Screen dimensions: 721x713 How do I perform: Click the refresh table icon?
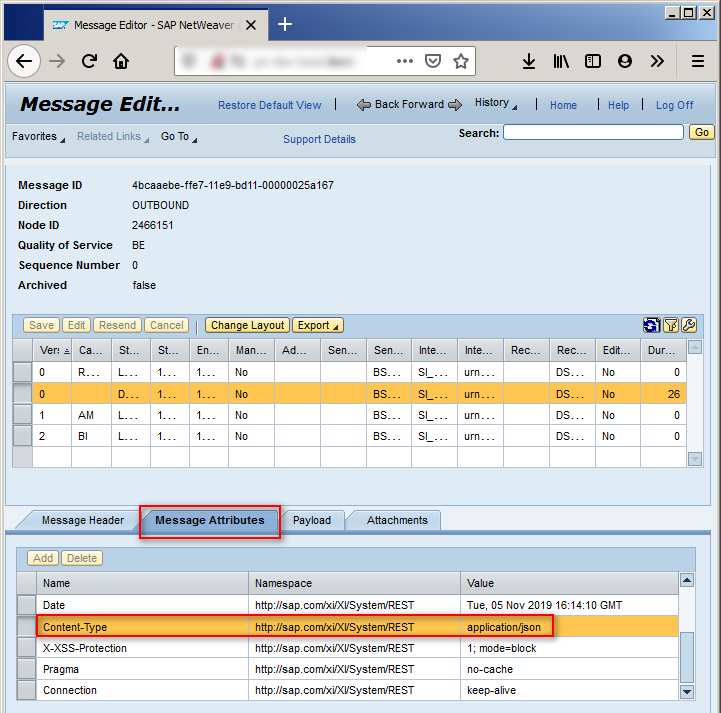pyautogui.click(x=651, y=325)
